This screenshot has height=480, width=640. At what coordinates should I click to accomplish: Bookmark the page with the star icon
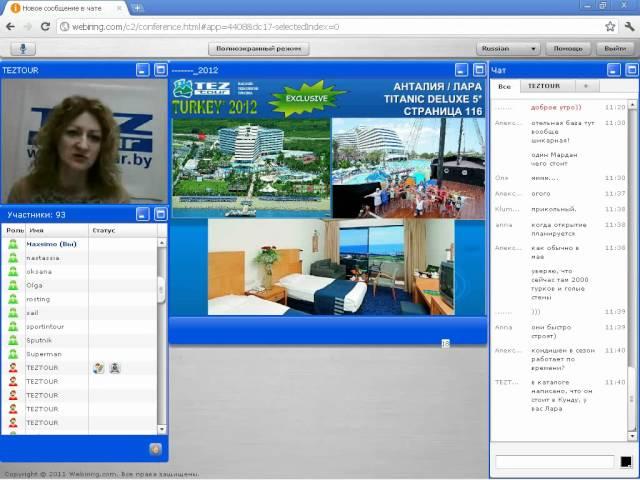[610, 27]
